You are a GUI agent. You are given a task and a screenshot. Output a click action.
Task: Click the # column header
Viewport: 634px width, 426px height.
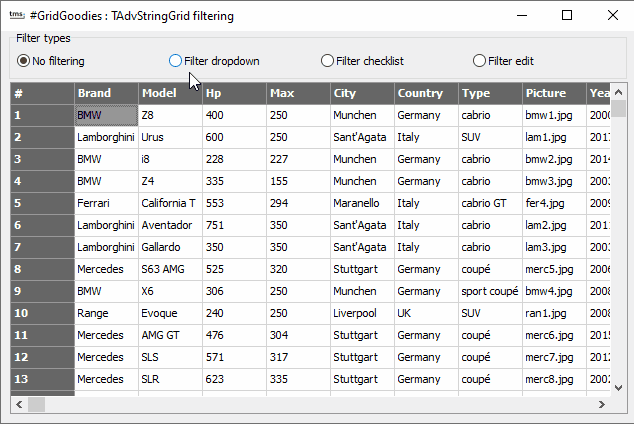coord(42,93)
